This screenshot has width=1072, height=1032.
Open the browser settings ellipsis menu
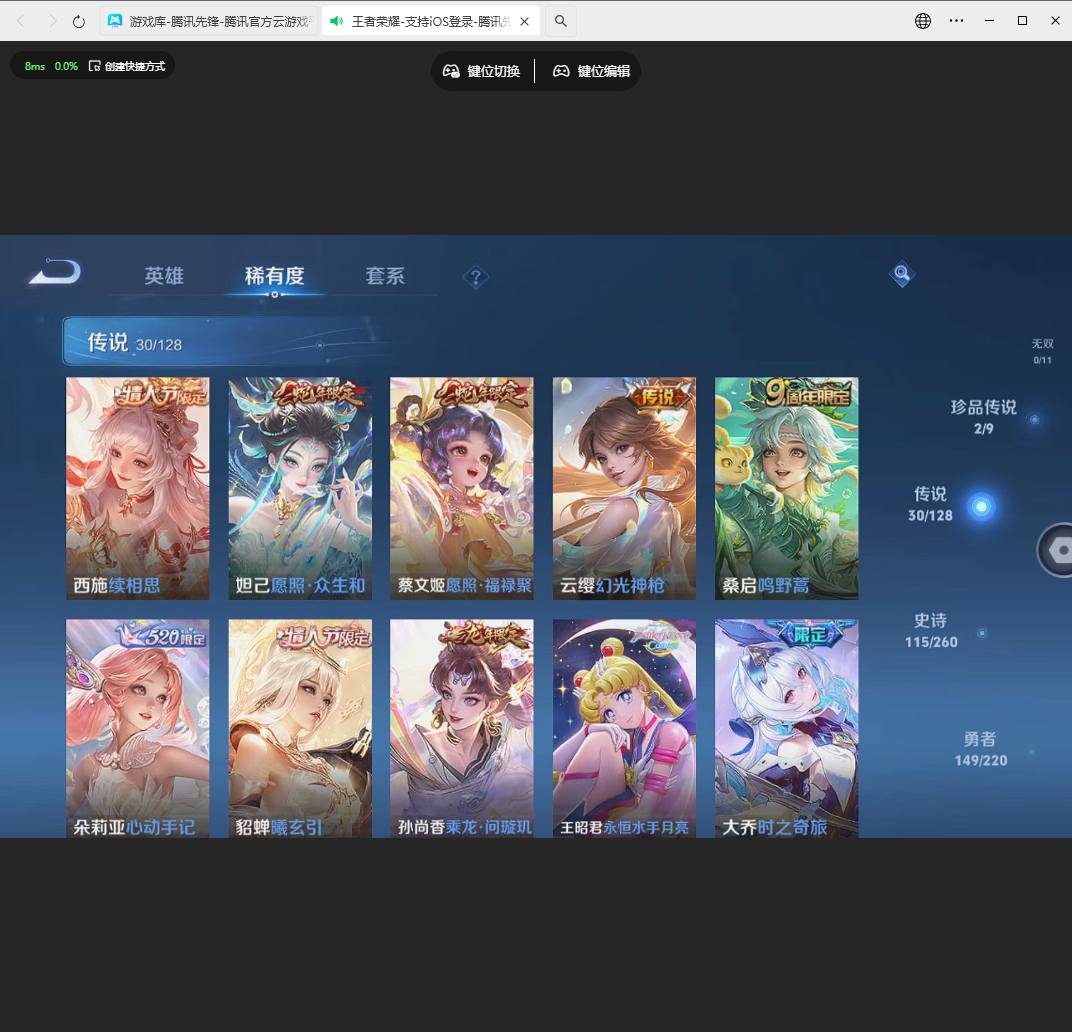coord(956,20)
